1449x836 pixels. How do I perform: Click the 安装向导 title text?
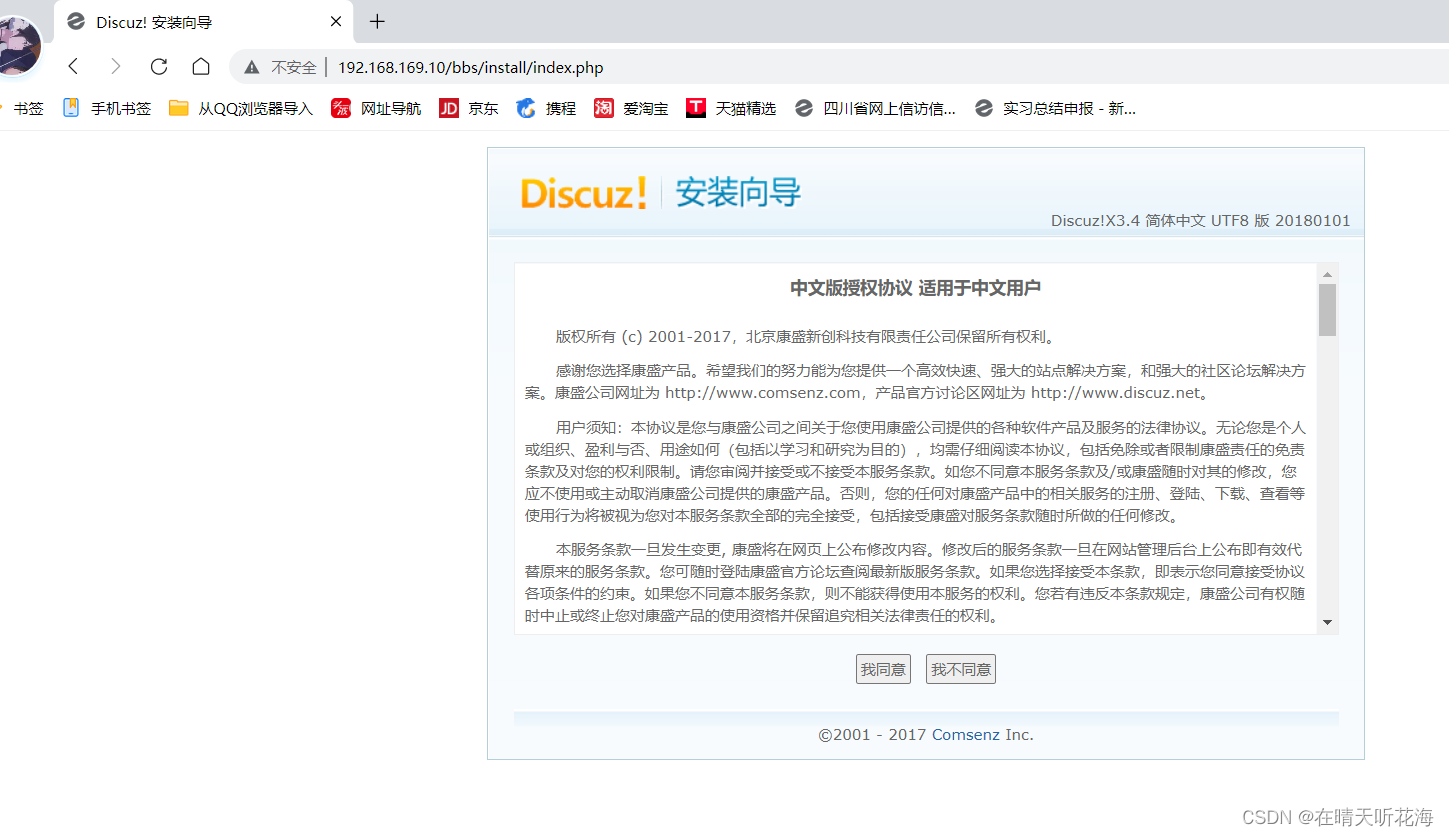pyautogui.click(x=738, y=192)
